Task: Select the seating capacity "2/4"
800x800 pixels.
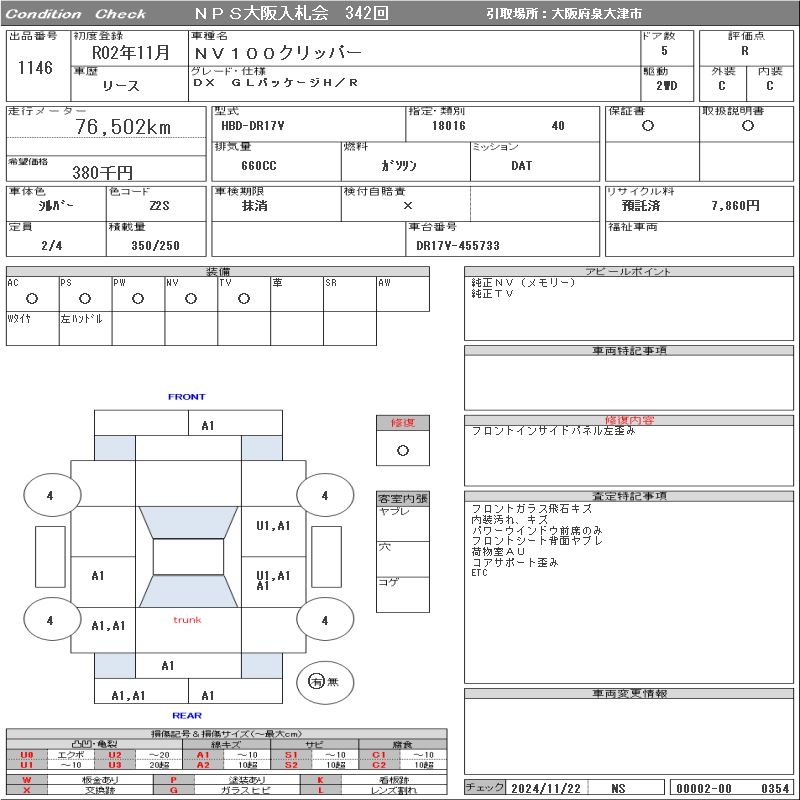Action: coord(52,245)
